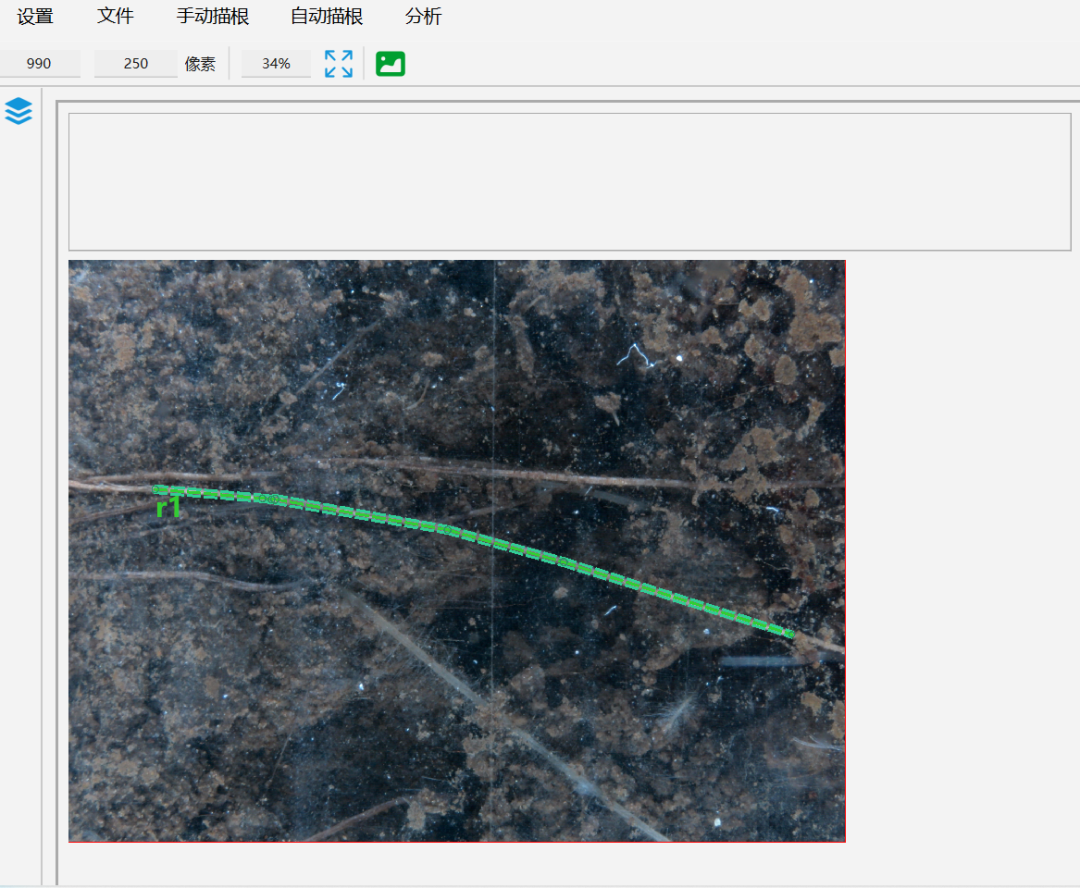This screenshot has height=888, width=1080.
Task: Click the 34% zoom level field
Action: pyautogui.click(x=276, y=64)
